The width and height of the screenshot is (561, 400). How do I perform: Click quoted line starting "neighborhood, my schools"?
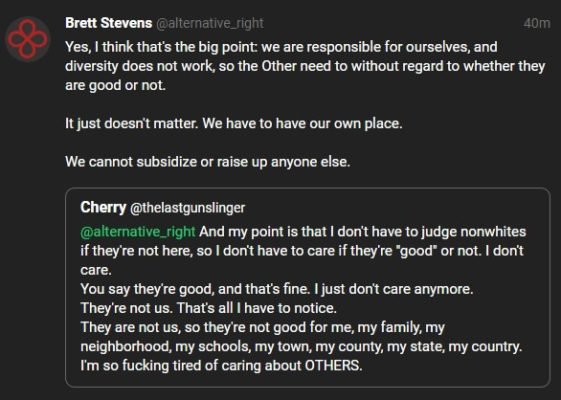point(301,346)
